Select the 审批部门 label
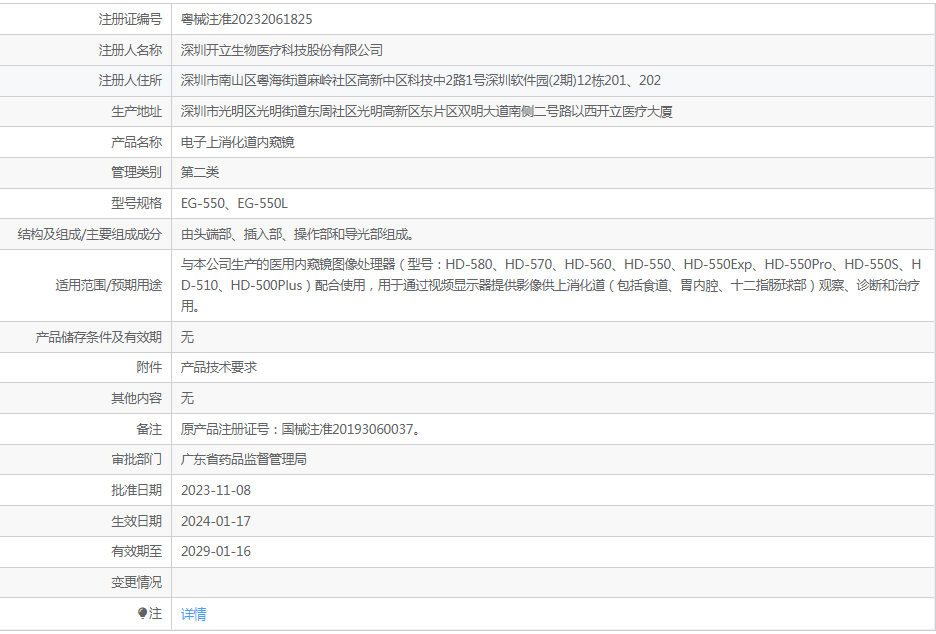This screenshot has width=936, height=634. tap(137, 460)
